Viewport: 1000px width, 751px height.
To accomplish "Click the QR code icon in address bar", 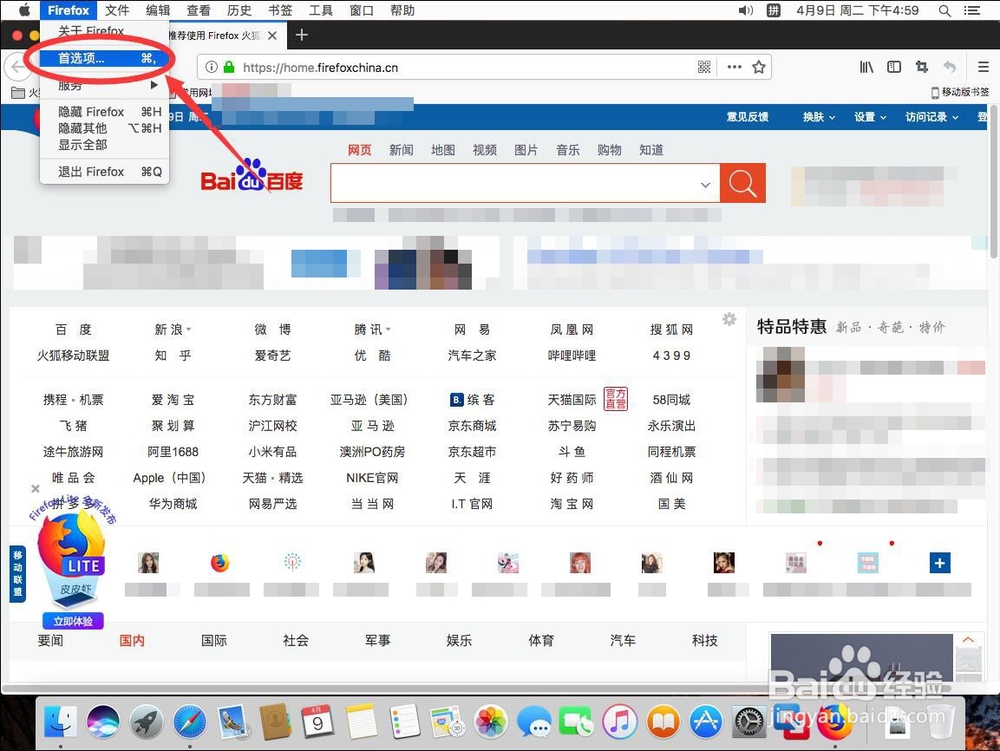I will (x=704, y=67).
